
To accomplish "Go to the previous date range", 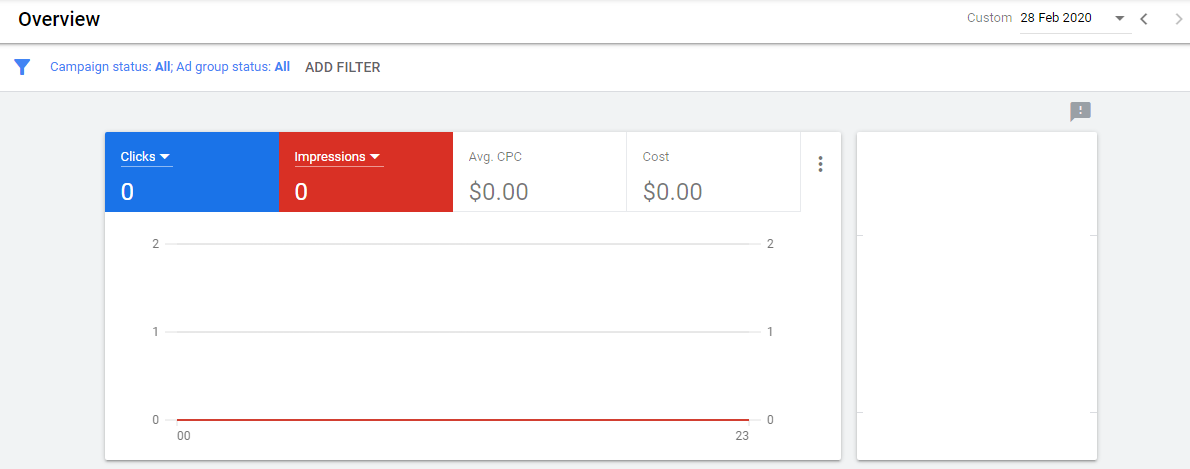I will [x=1145, y=18].
